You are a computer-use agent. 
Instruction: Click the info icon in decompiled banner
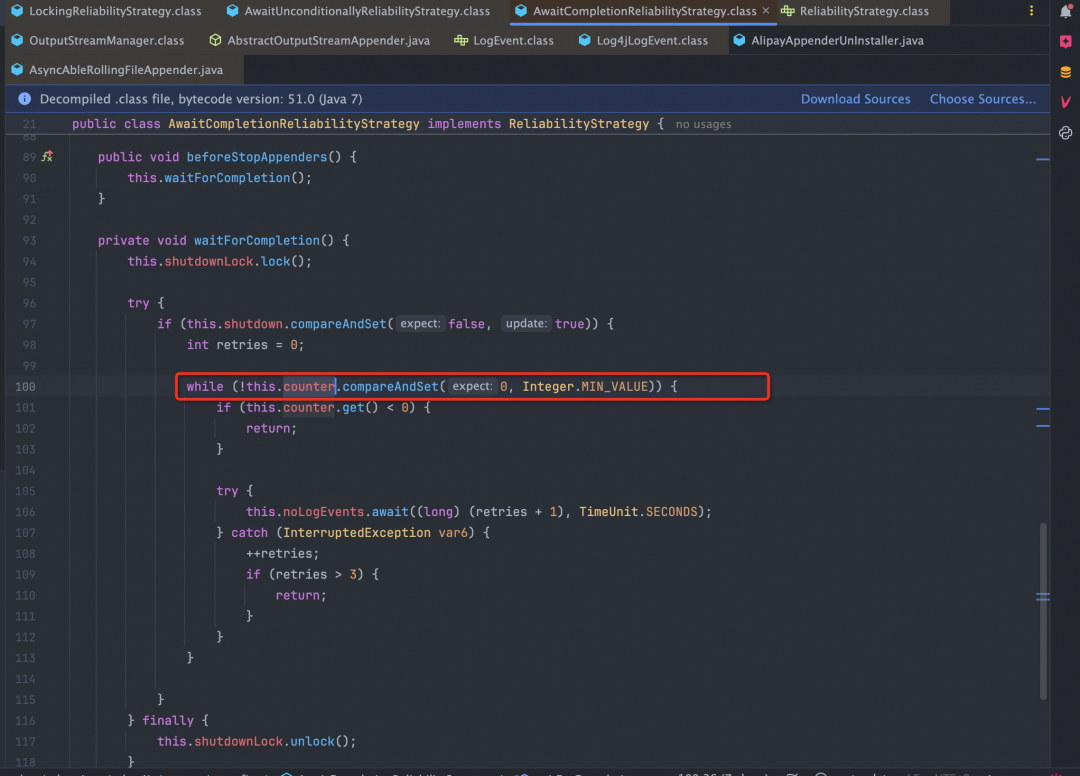(x=25, y=98)
